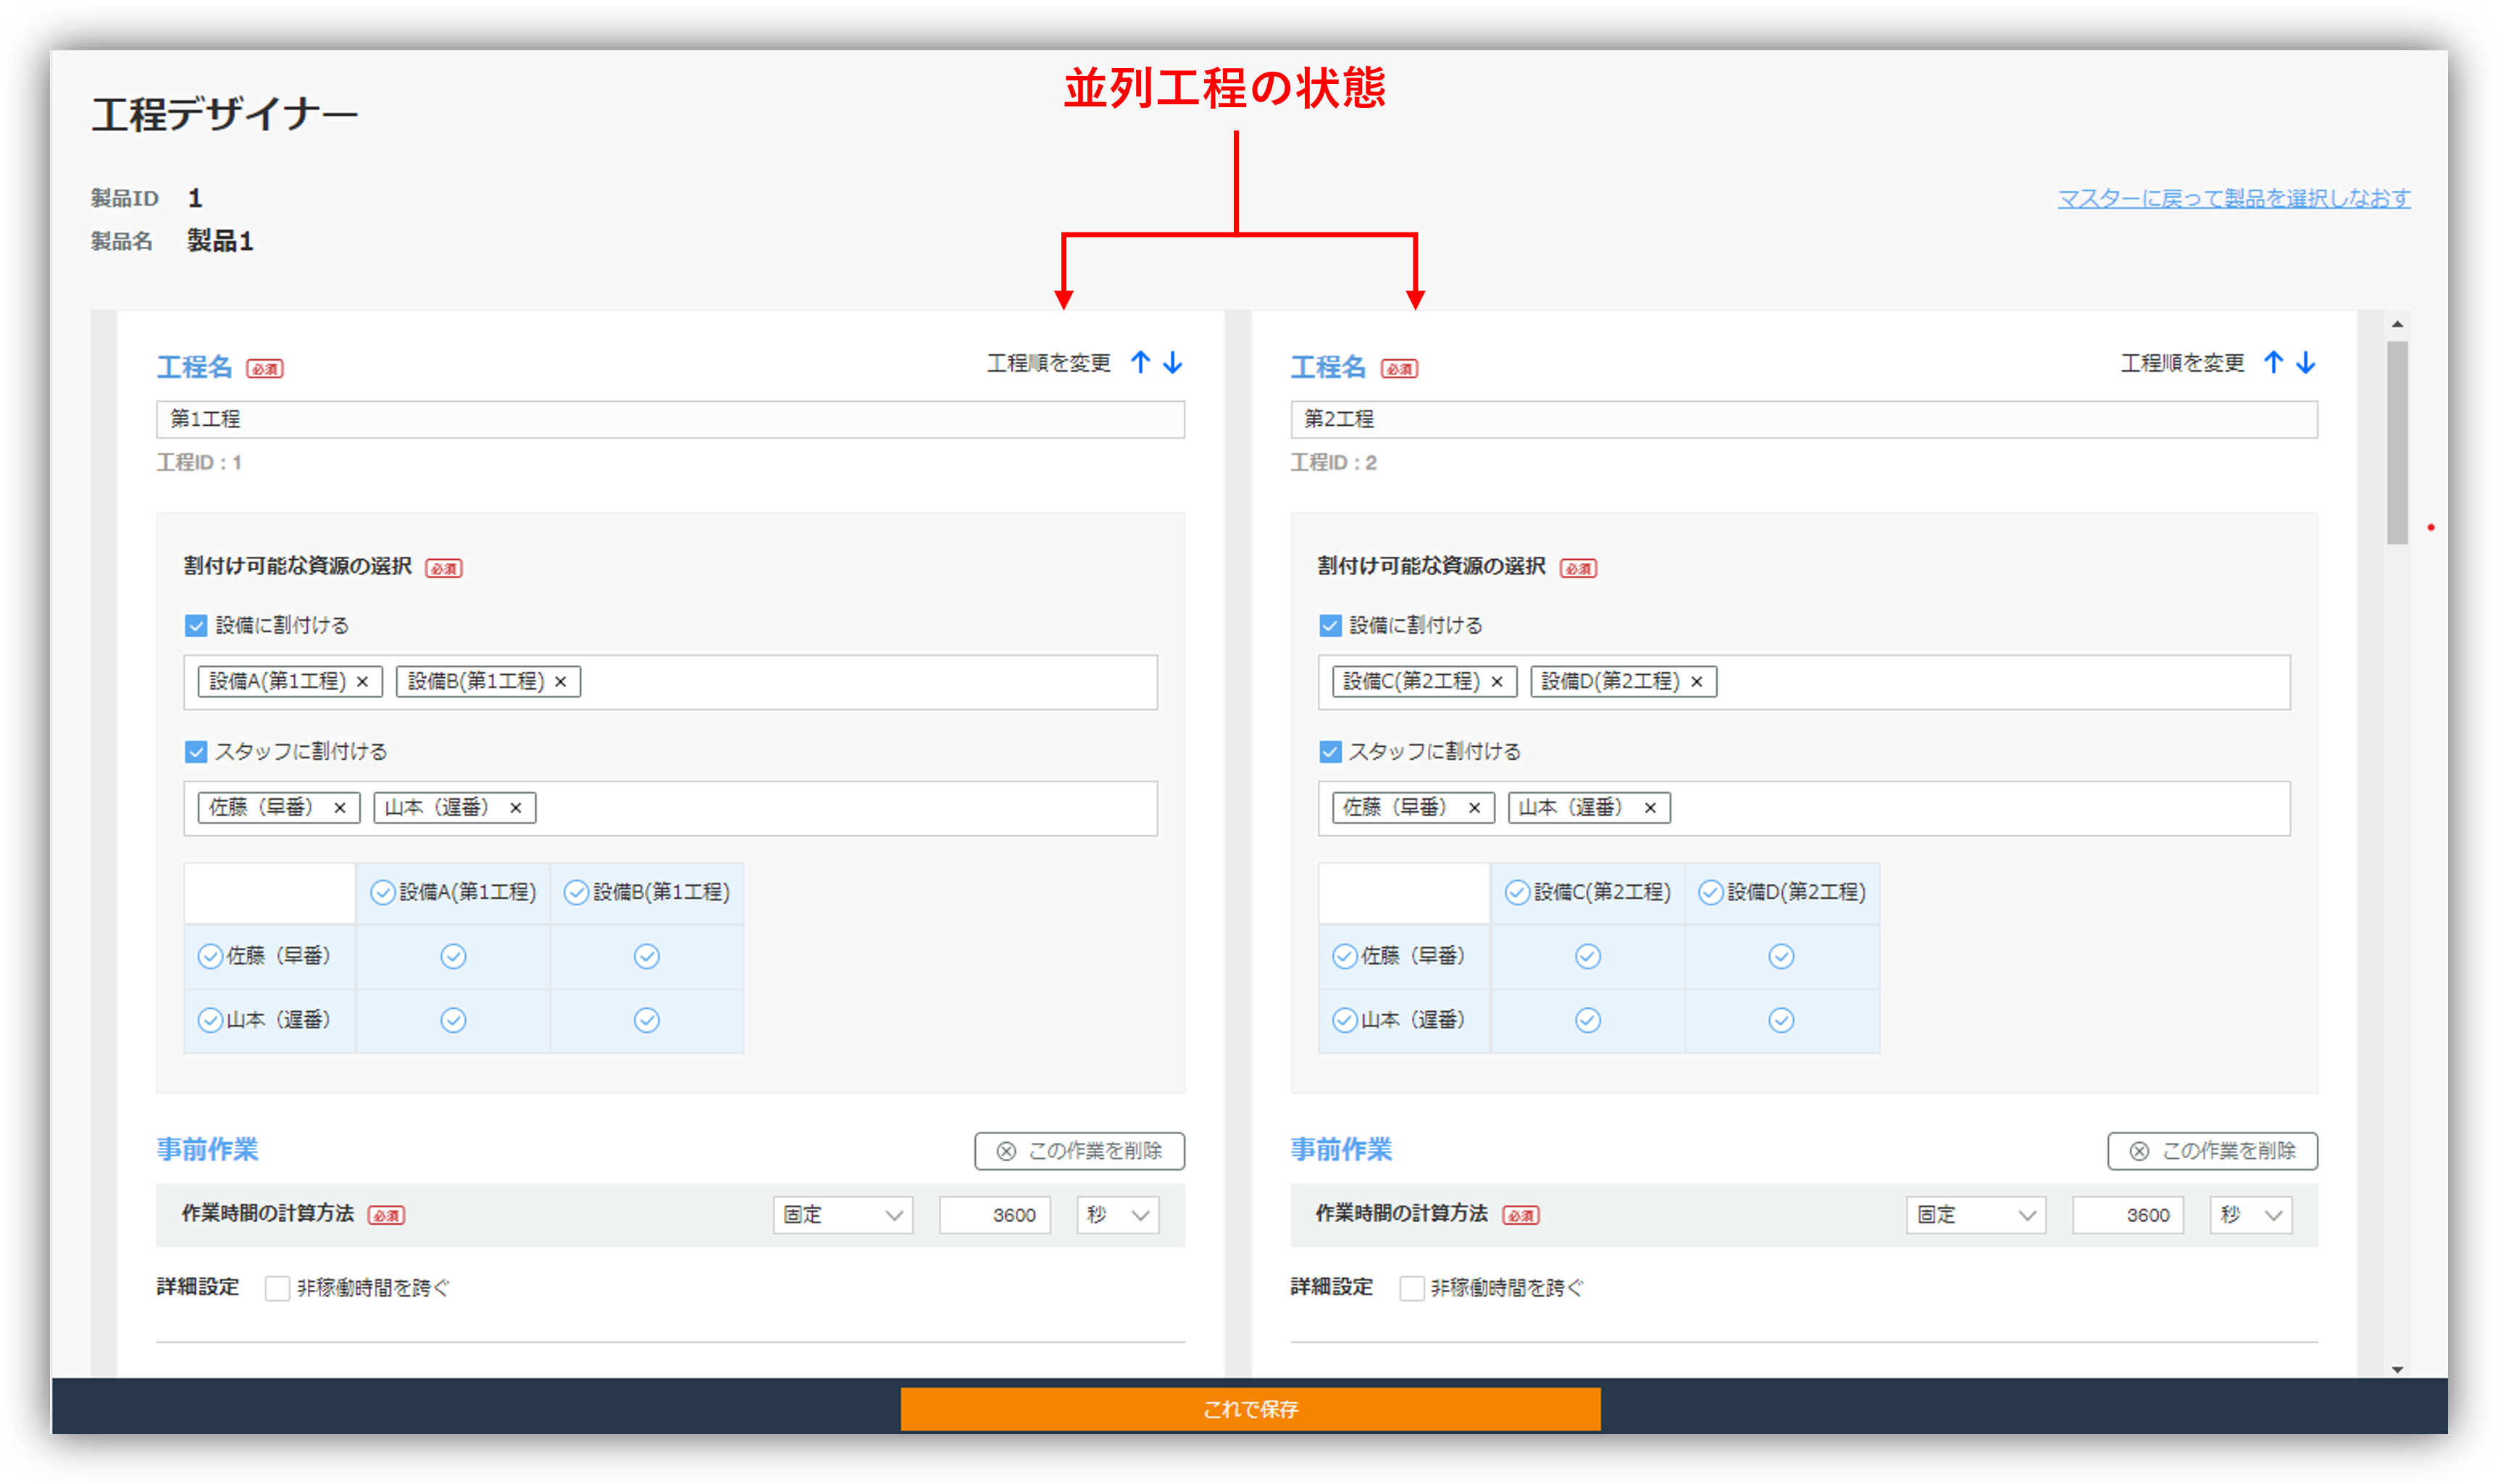2498x1484 pixels.
Task: Remove 佐藤(早番) tag in 第2工程
Action: point(1474,808)
